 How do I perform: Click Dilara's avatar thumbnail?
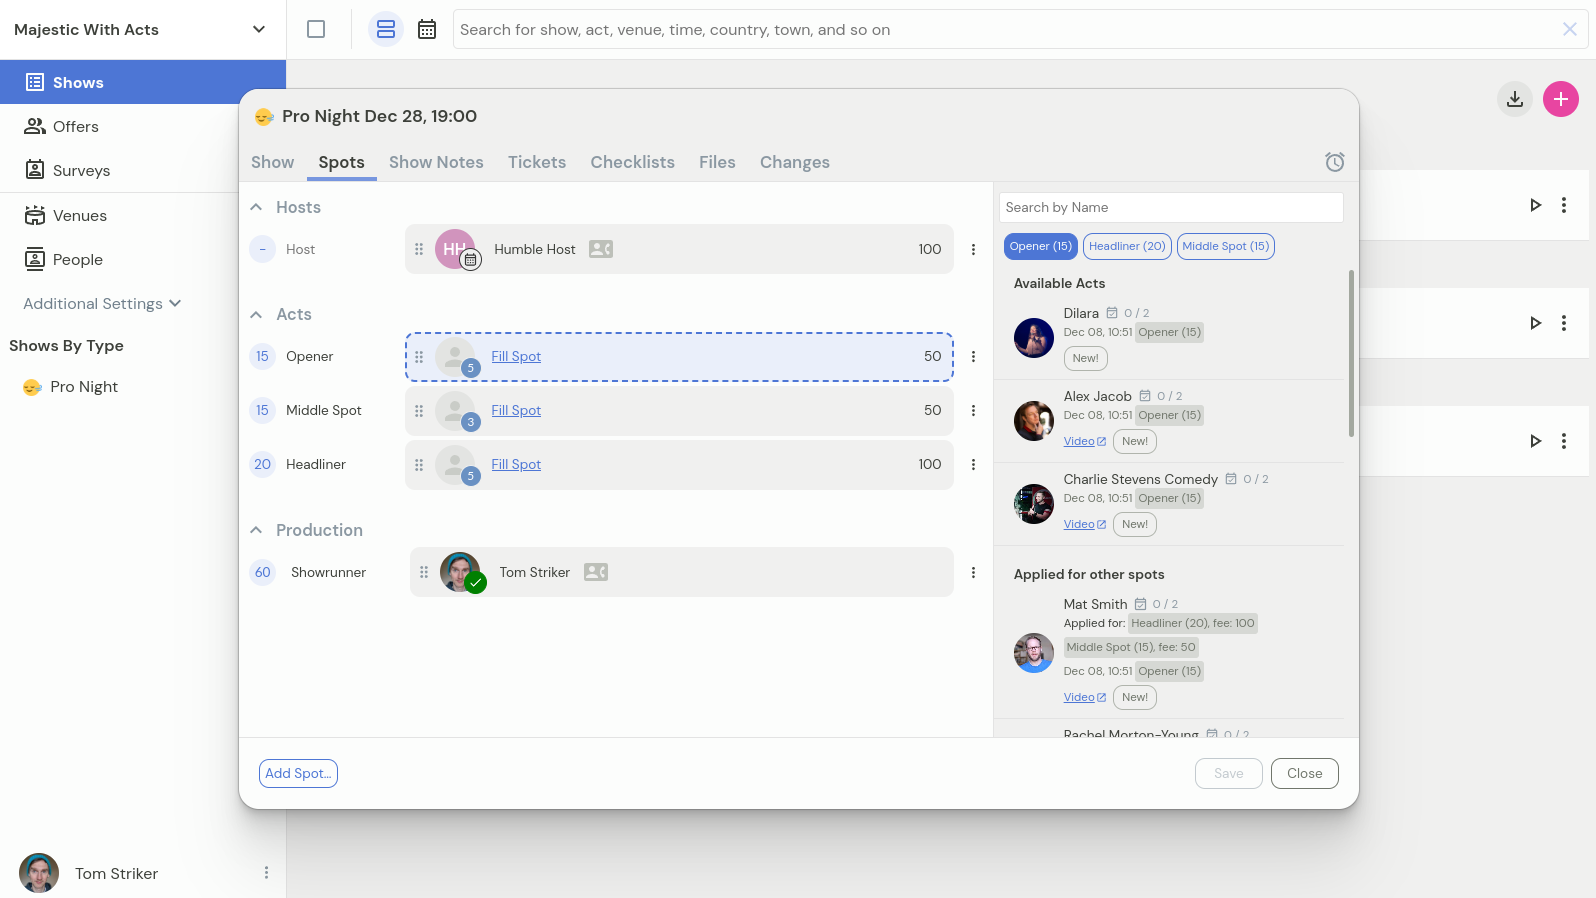[1034, 338]
